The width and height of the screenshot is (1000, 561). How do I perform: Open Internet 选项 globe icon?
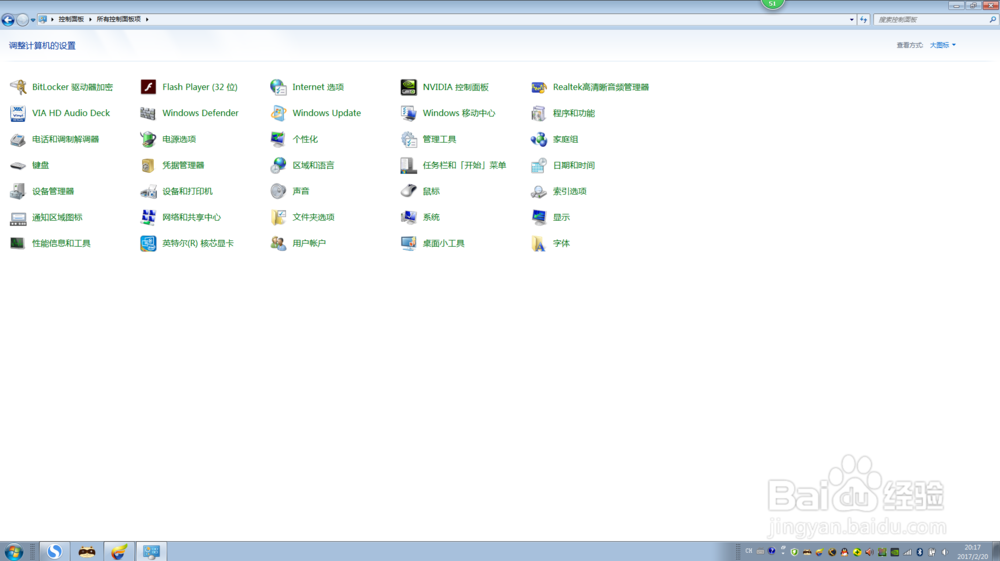pyautogui.click(x=278, y=87)
